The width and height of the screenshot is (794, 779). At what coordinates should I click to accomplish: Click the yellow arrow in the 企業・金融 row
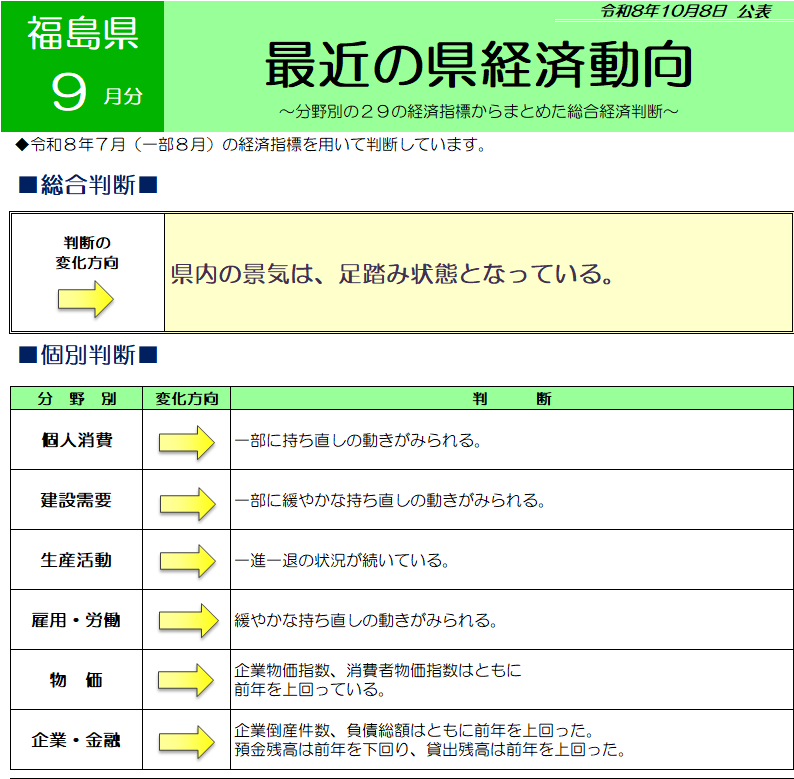pyautogui.click(x=187, y=742)
